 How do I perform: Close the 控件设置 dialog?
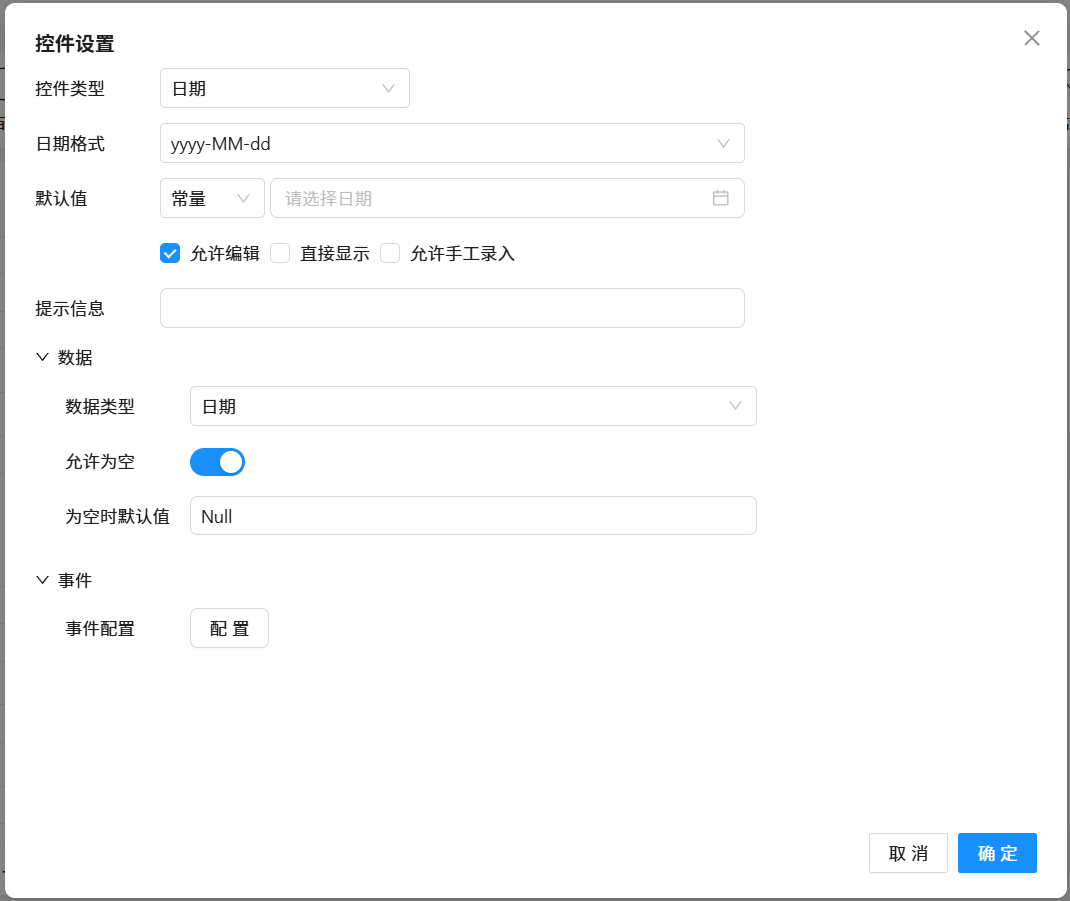1031,38
